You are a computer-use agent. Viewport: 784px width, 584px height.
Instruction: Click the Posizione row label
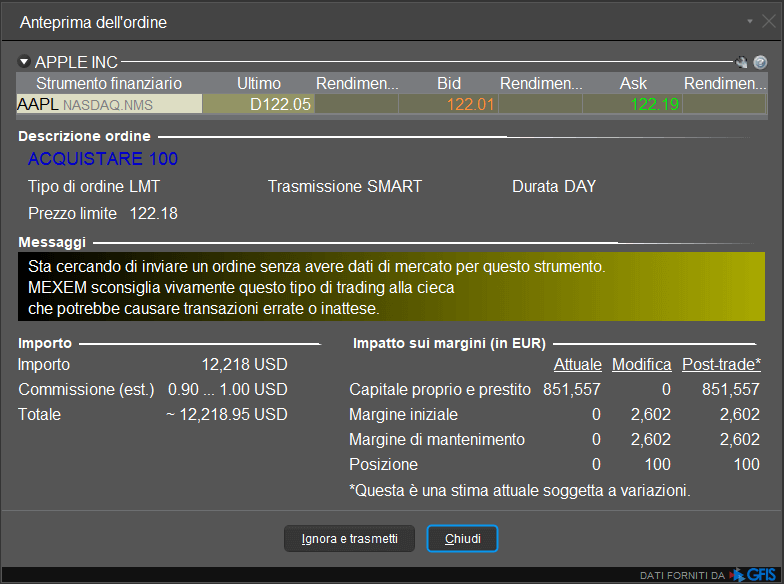pyautogui.click(x=384, y=464)
